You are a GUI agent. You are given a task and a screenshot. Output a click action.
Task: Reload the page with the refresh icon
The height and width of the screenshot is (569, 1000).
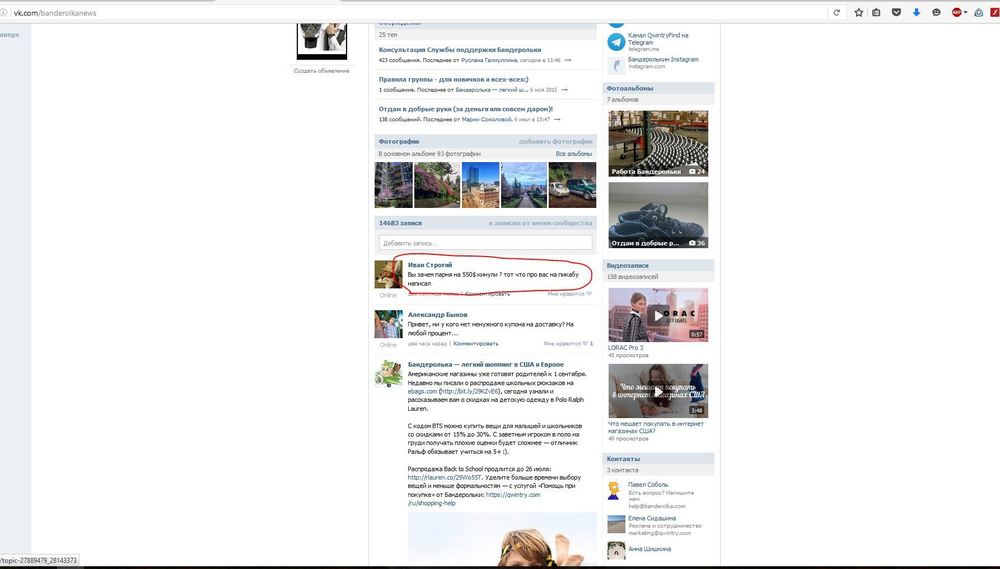point(836,12)
